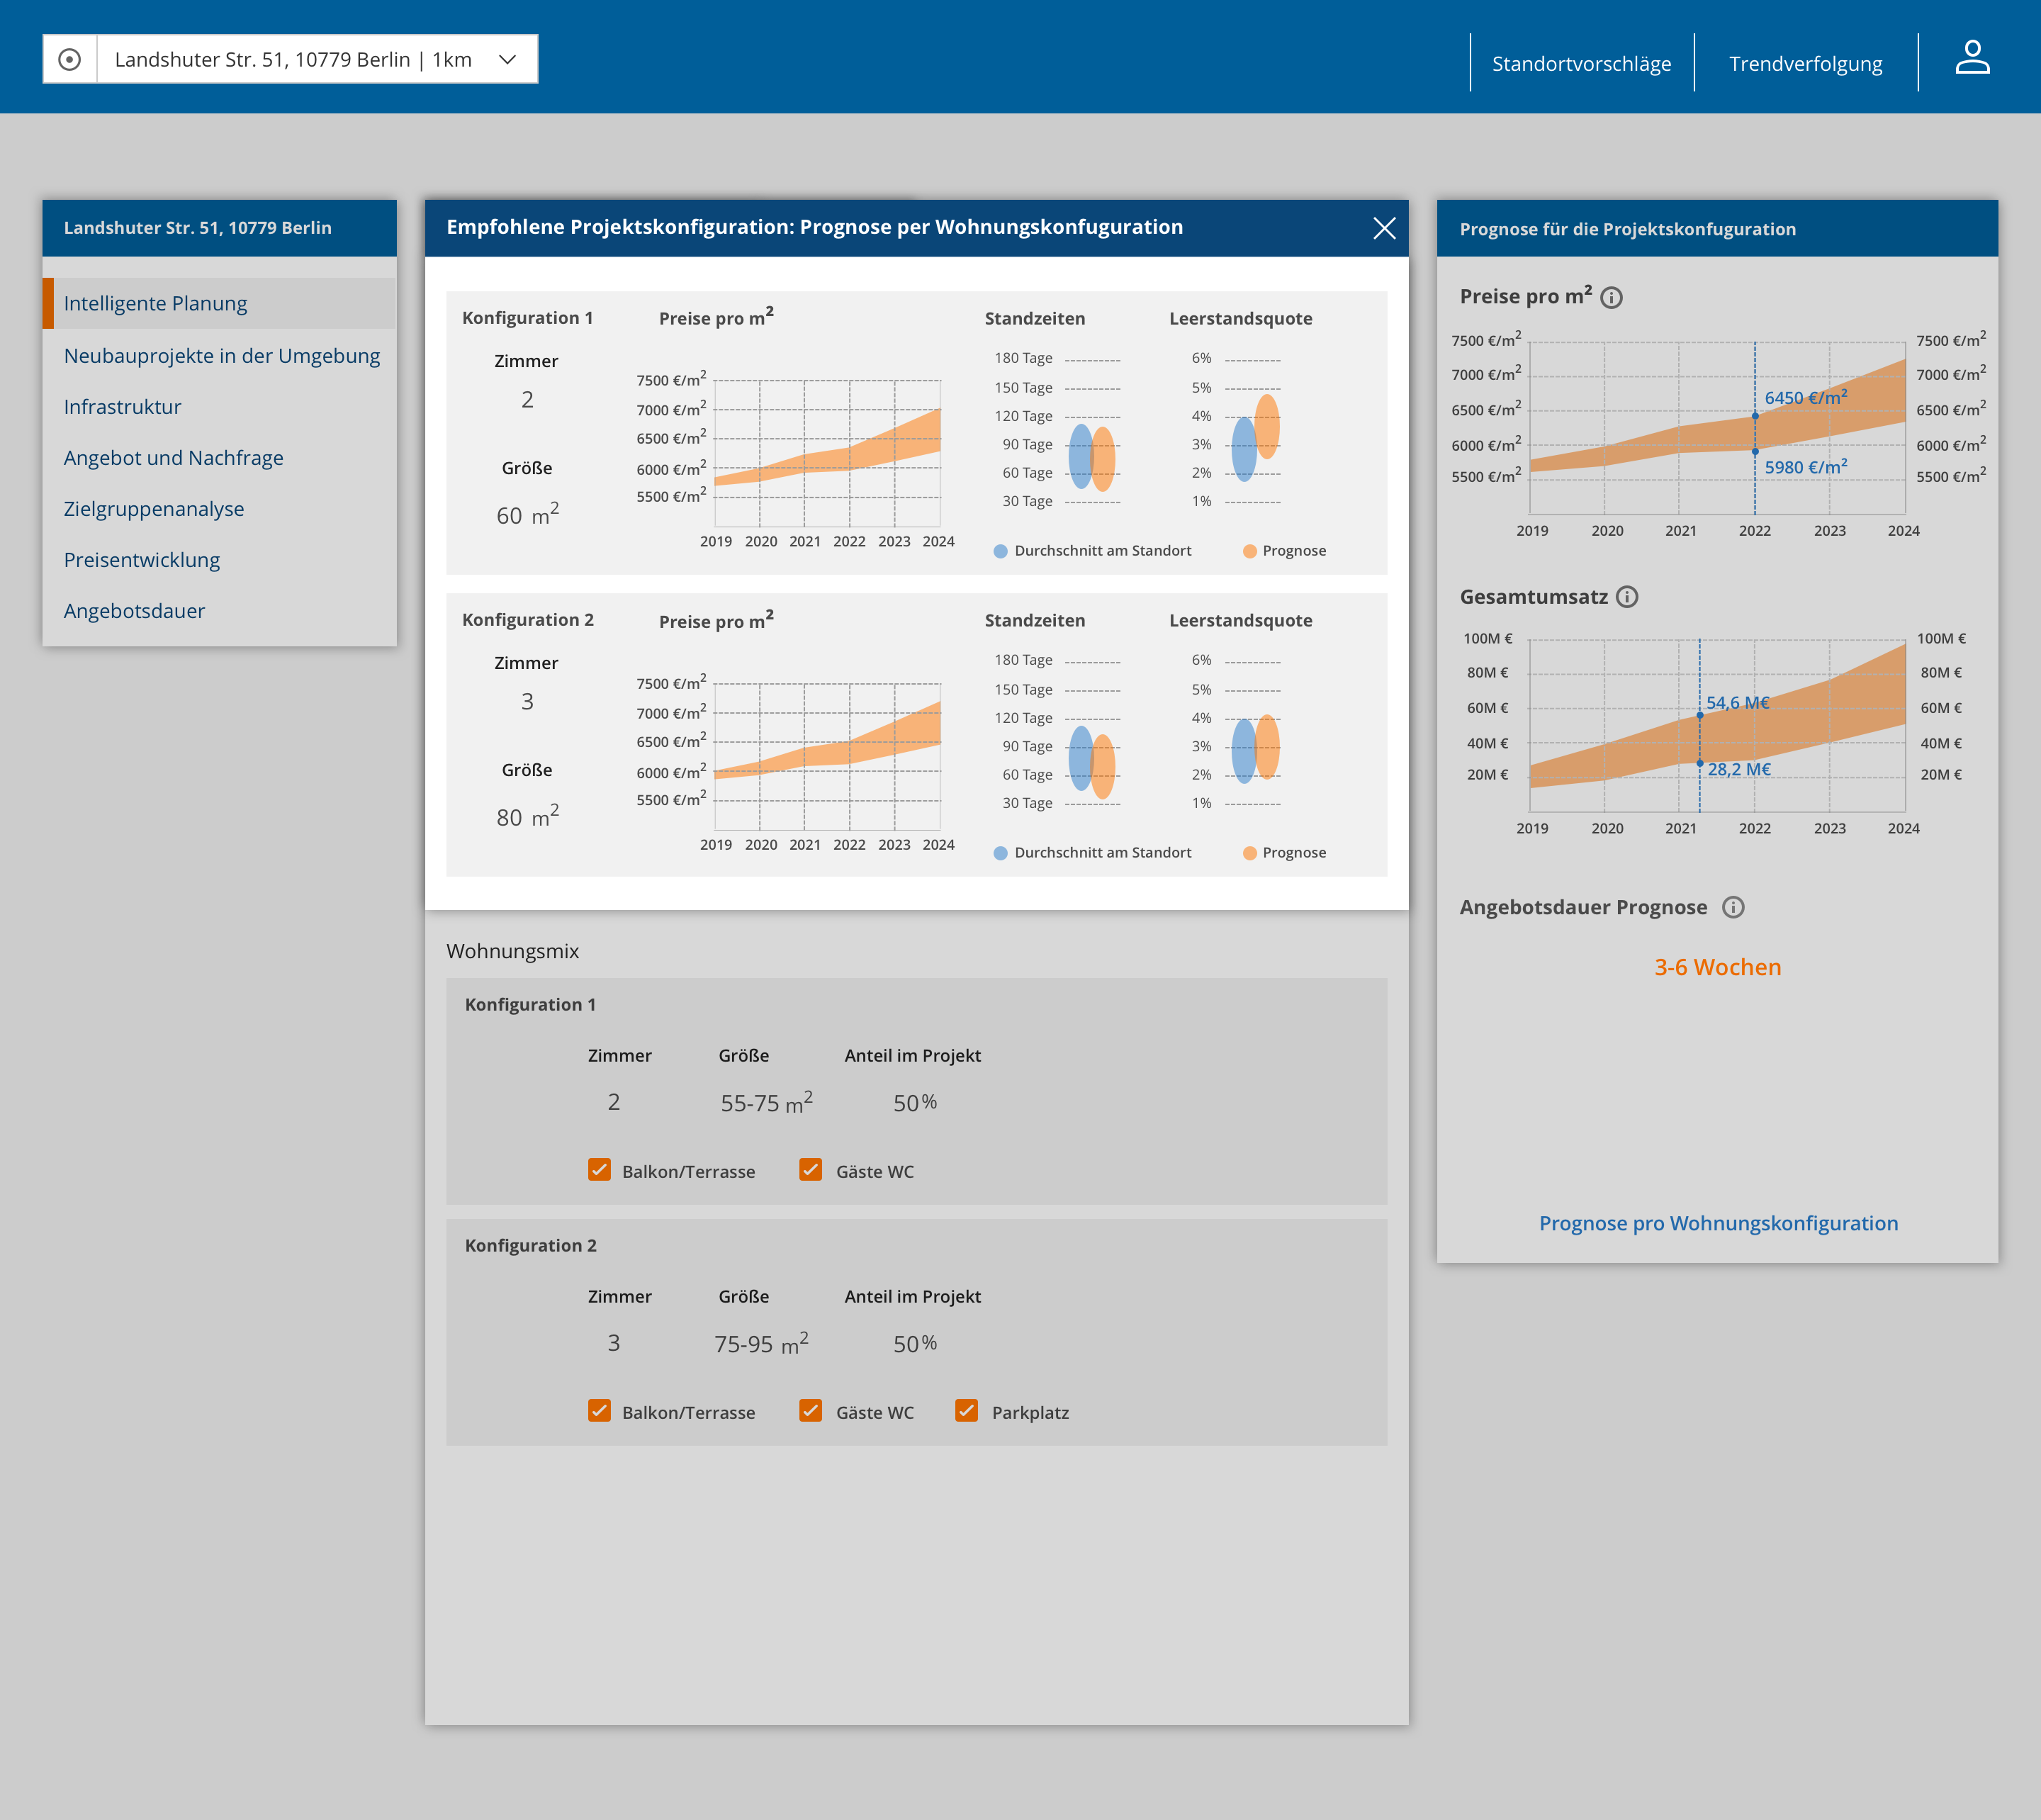Viewport: 2041px width, 1820px height.
Task: Uncheck Parkplatz option in Konfiguration 2
Action: click(x=966, y=1411)
